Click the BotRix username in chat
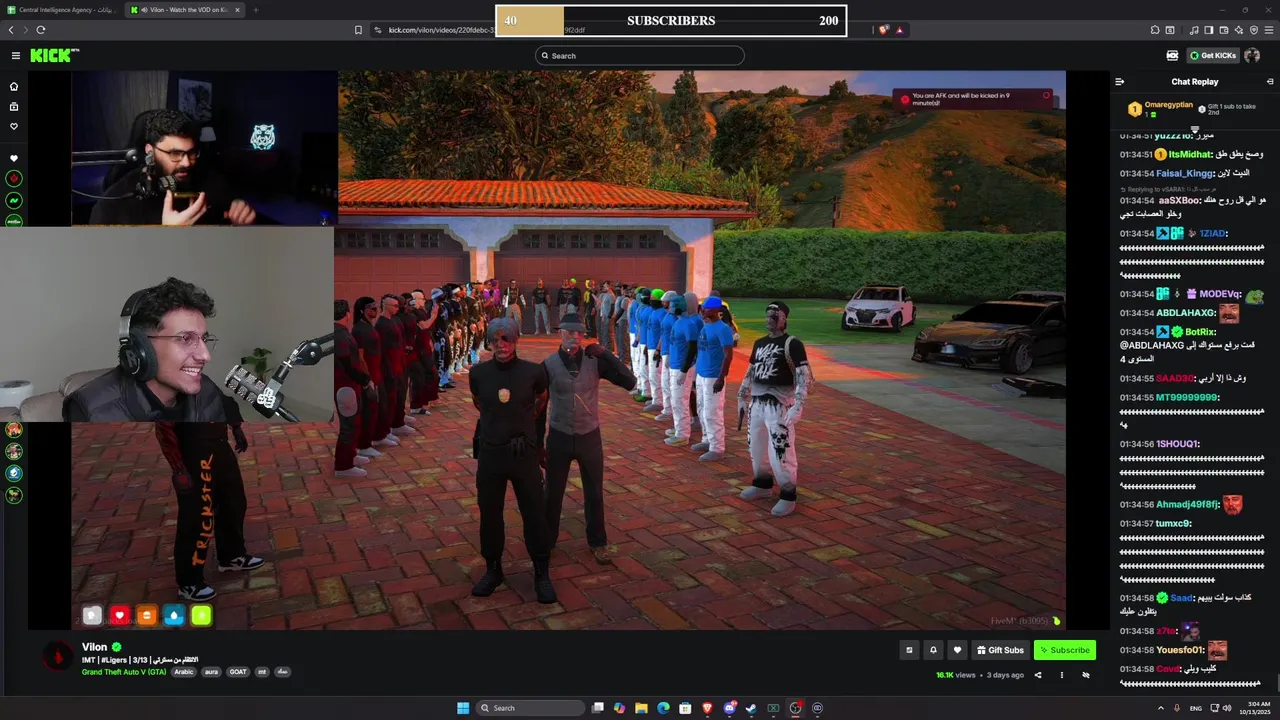The height and width of the screenshot is (720, 1280). click(1200, 332)
